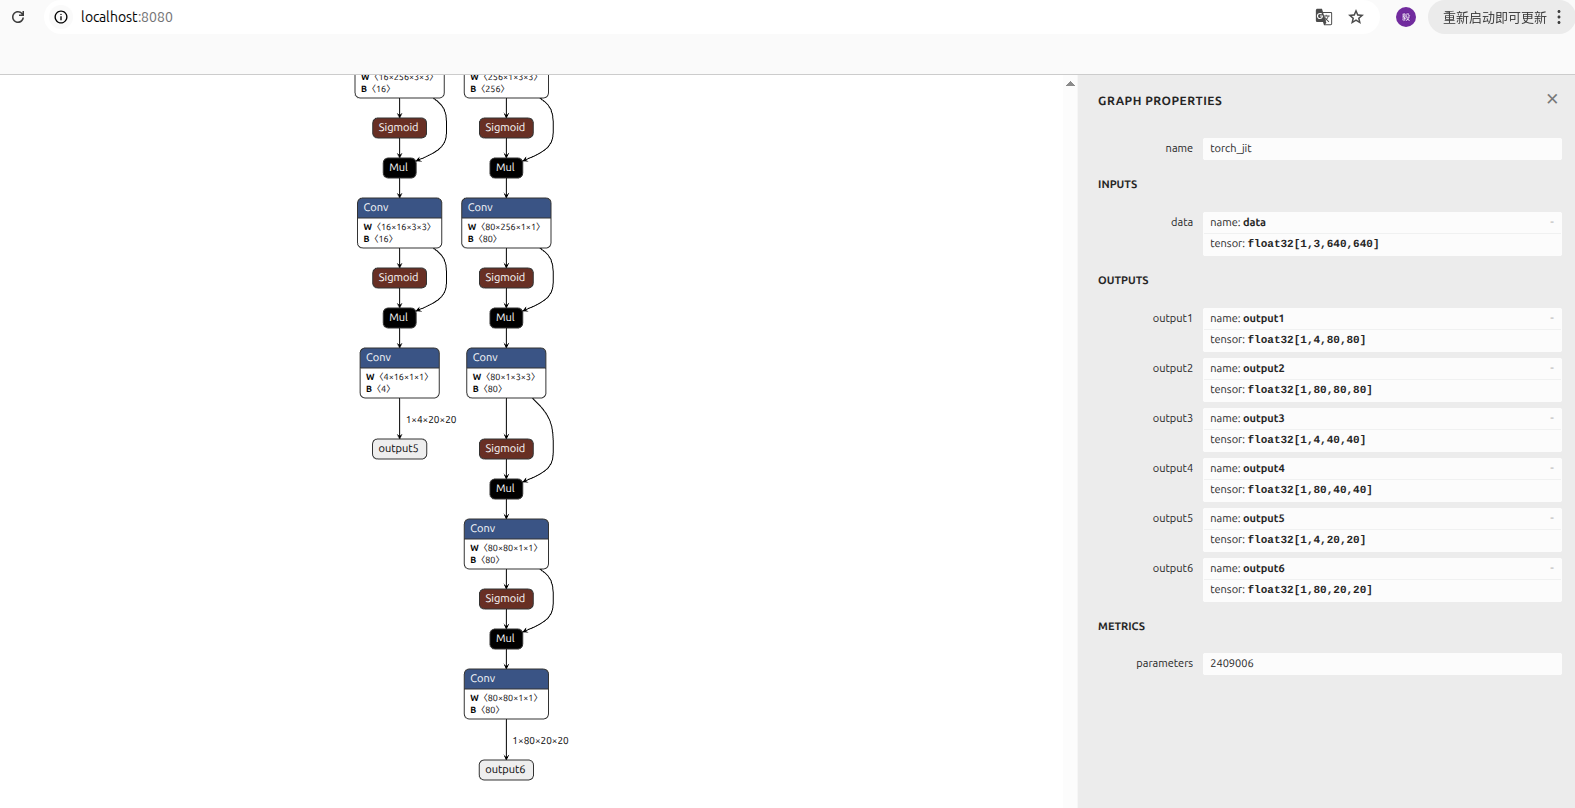This screenshot has height=808, width=1575.
Task: Open the purple profile avatar
Action: point(1406,17)
